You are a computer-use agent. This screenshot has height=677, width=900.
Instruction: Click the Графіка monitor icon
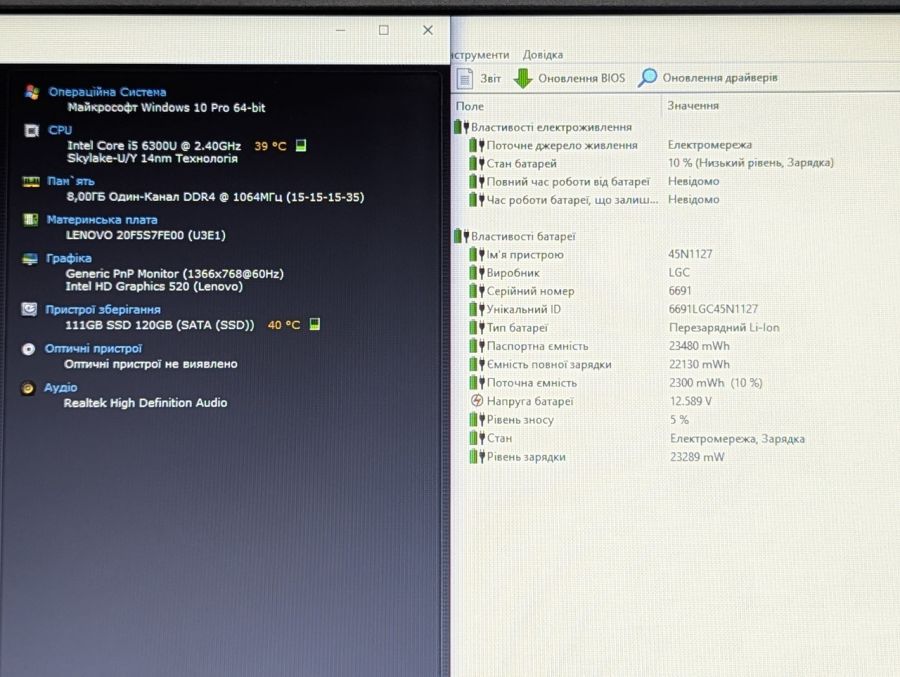pos(30,259)
